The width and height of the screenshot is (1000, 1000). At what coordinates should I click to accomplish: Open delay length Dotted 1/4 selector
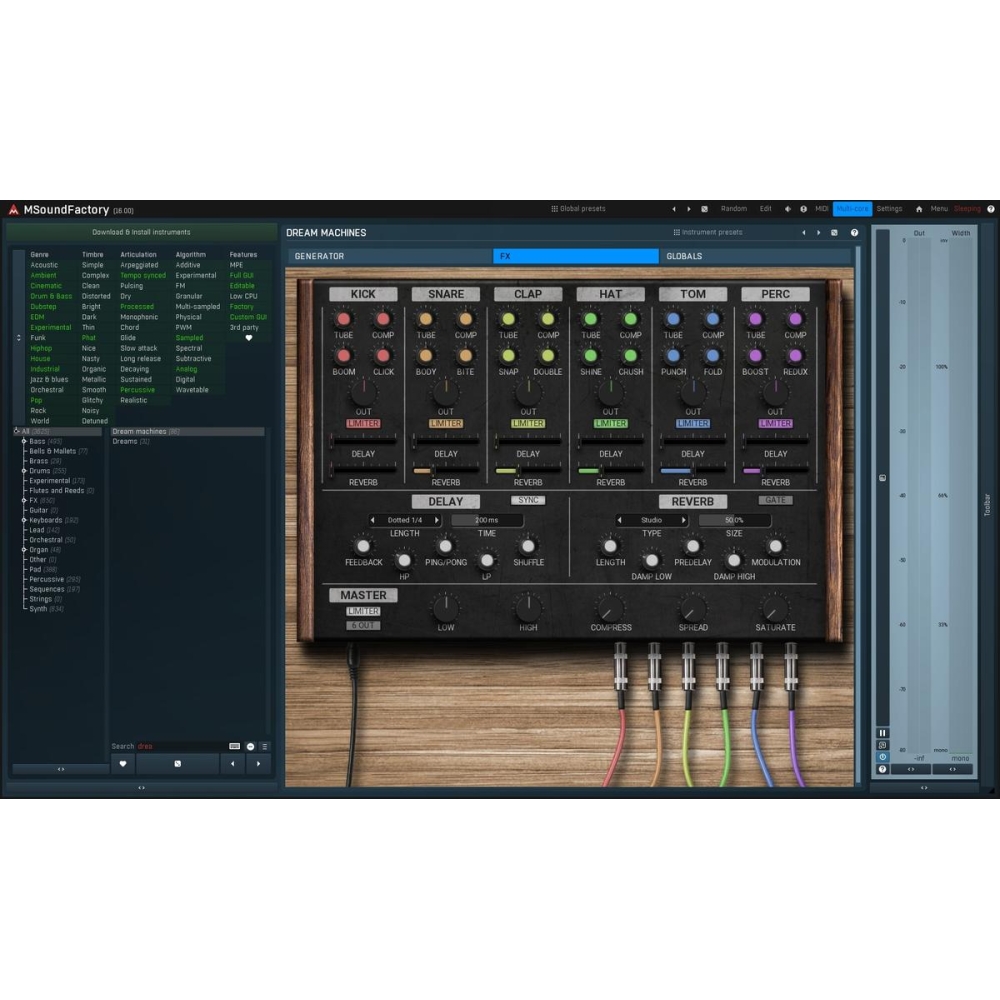tap(405, 520)
